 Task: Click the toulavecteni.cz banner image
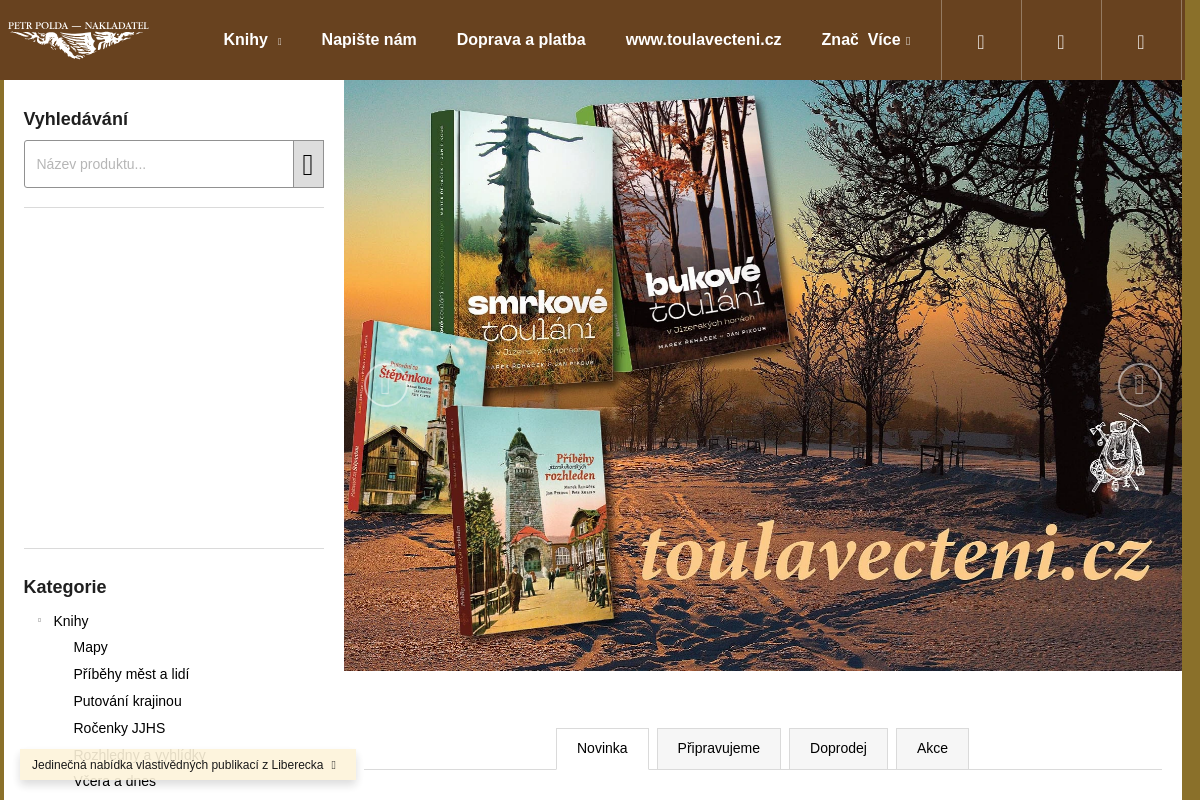[763, 375]
